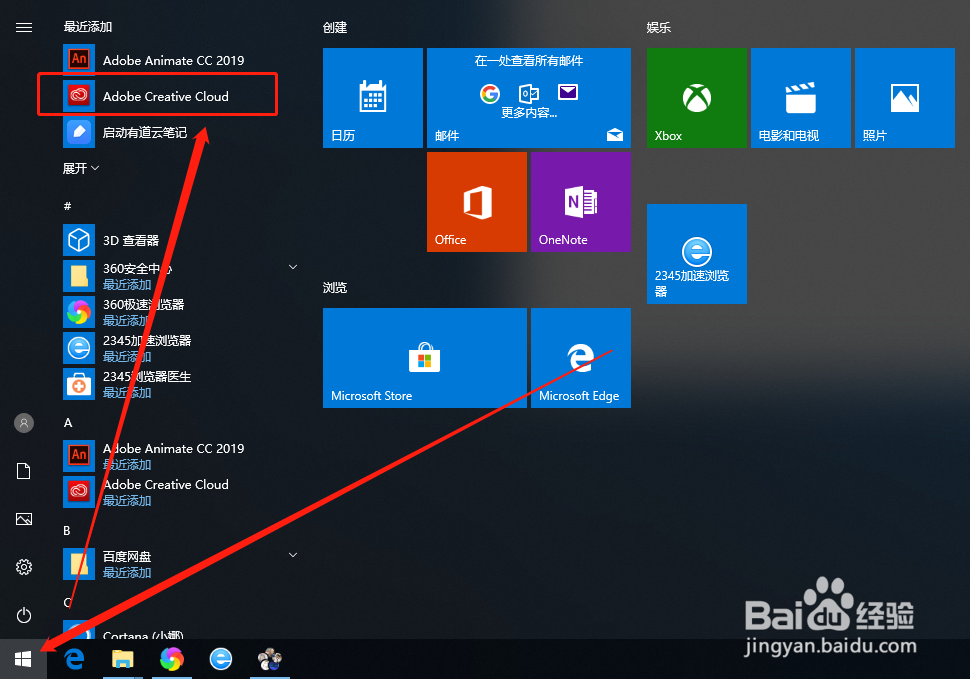Launch Adobe Animate CC 2019 under recently added

point(170,60)
